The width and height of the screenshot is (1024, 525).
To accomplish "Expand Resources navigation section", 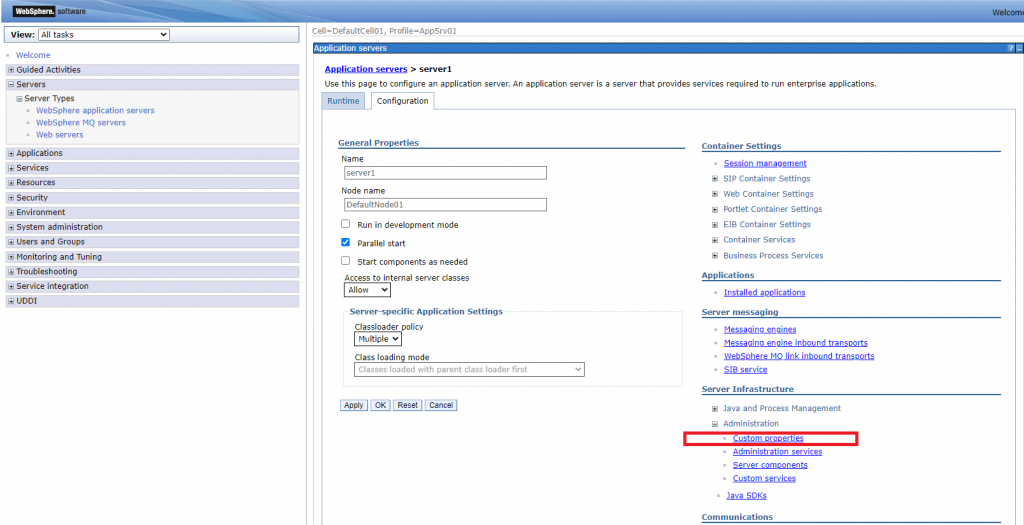I will (x=11, y=183).
